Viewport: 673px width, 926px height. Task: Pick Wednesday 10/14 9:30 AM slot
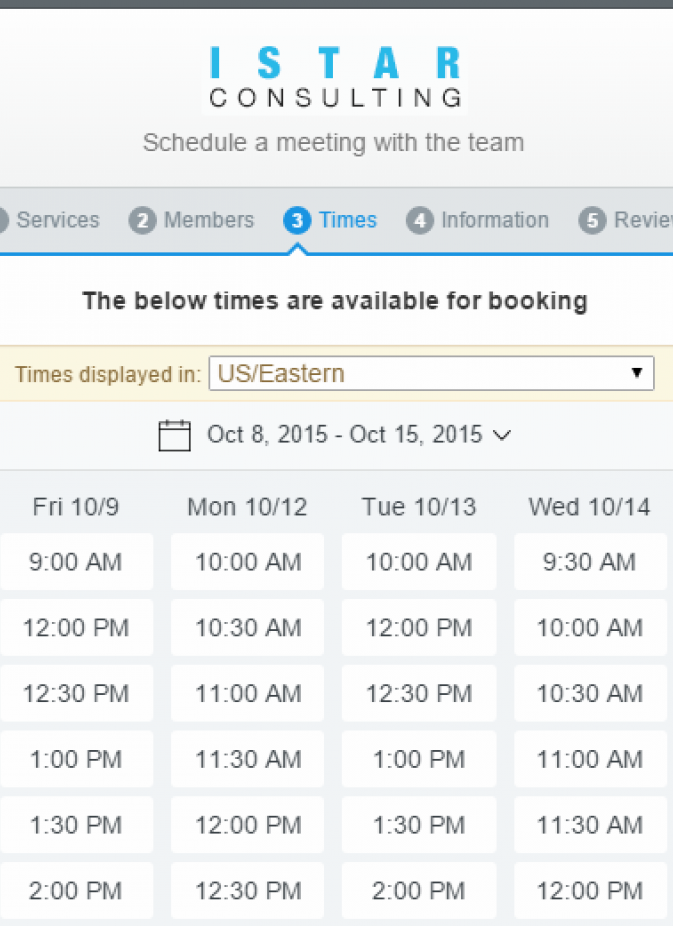click(x=590, y=562)
